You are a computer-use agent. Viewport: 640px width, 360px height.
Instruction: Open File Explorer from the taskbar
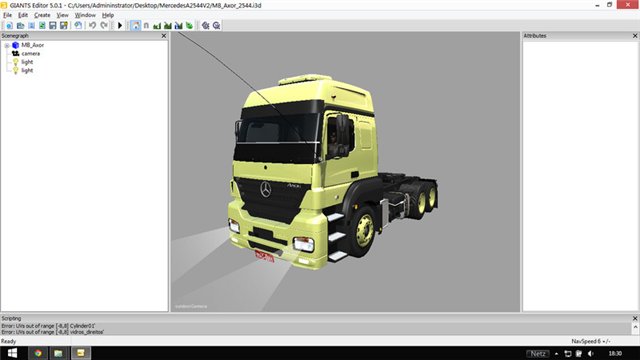pos(58,353)
